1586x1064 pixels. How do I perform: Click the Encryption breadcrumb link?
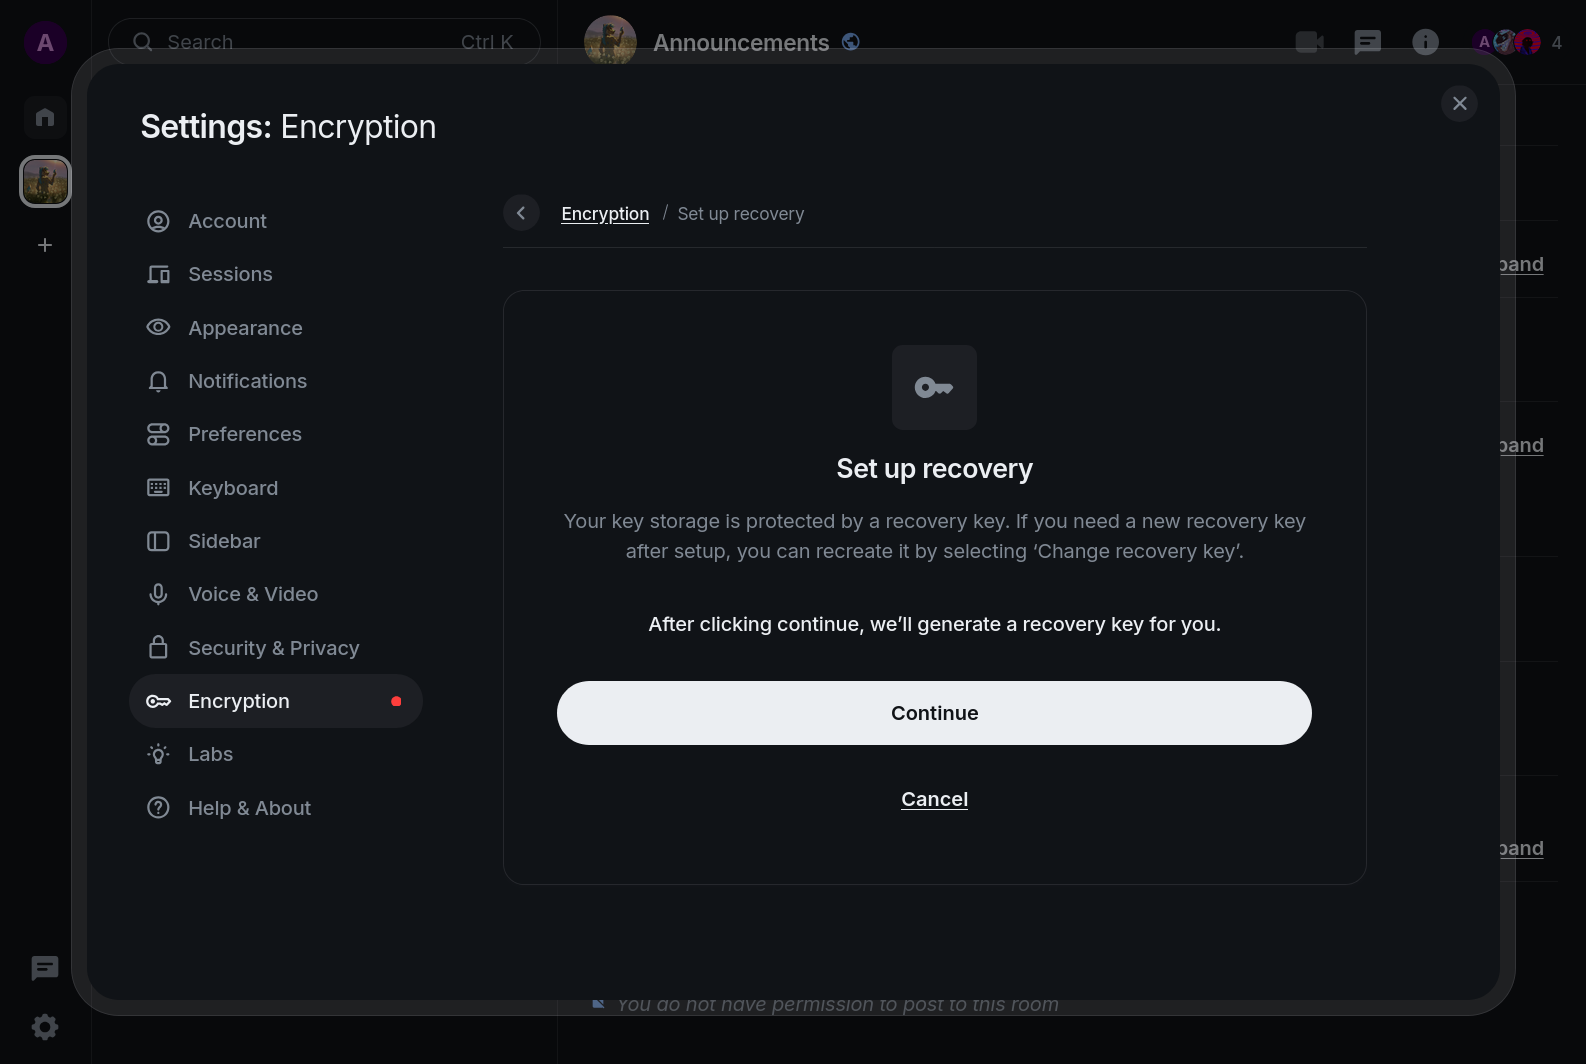[605, 214]
